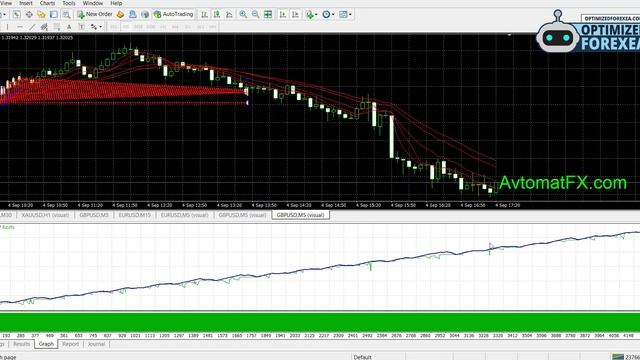
Task: Expand the Templates dropdown arrow
Action: (350, 15)
